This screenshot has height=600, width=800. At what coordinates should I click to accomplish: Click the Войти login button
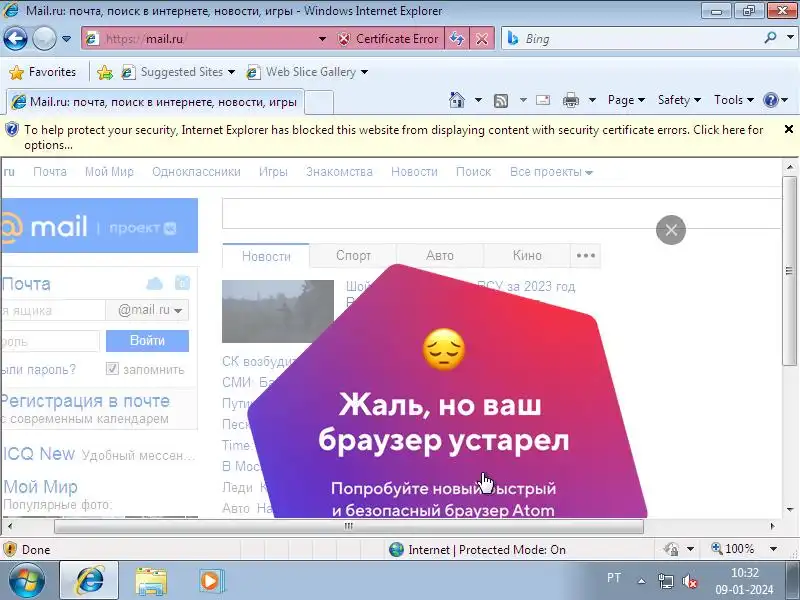pos(147,340)
